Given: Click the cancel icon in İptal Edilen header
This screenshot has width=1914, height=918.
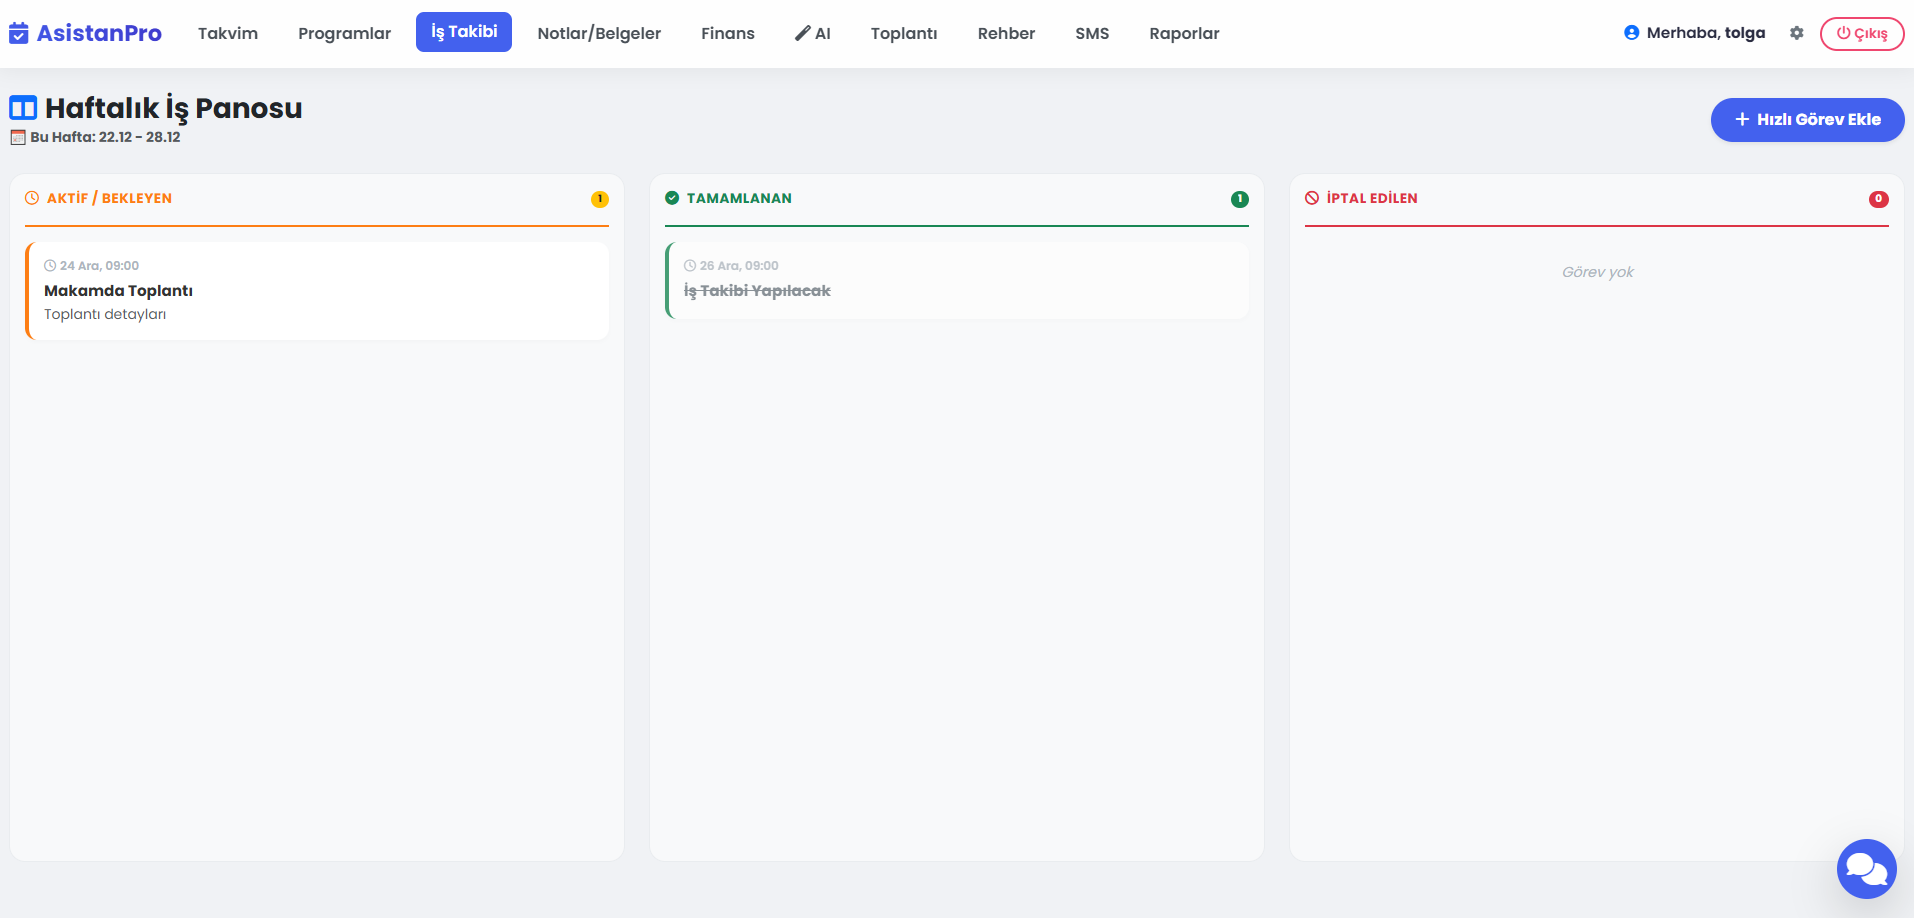Looking at the screenshot, I should coord(1312,198).
